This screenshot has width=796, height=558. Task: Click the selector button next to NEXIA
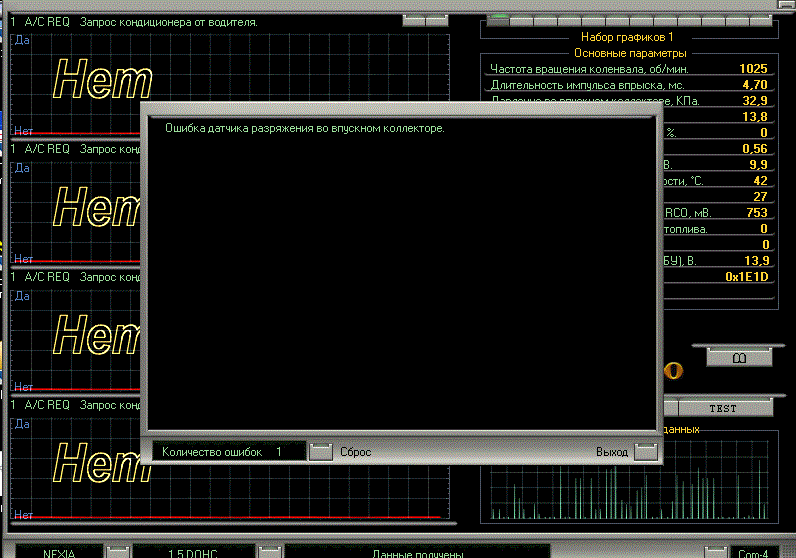point(118,552)
